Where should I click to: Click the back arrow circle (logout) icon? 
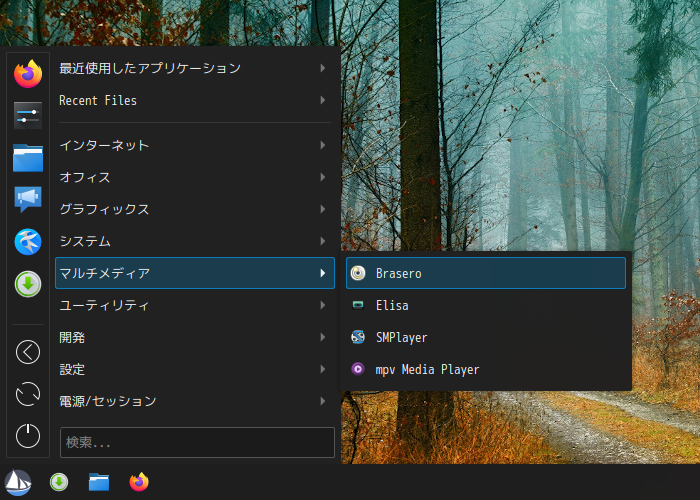point(28,352)
